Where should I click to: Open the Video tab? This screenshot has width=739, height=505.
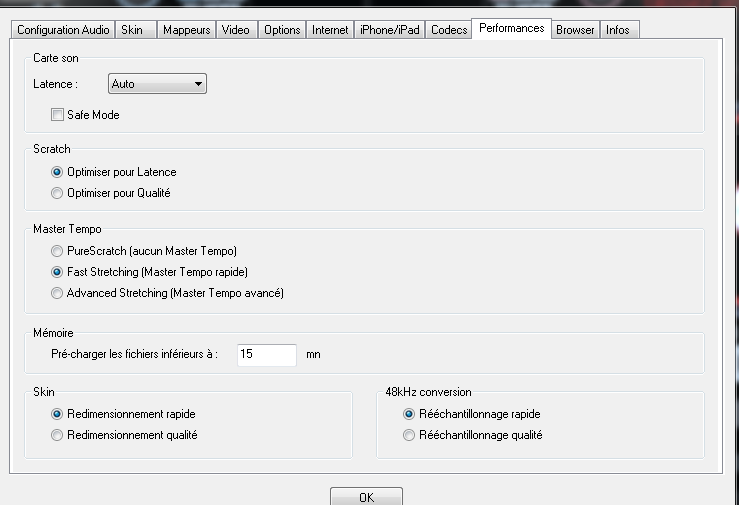236,30
